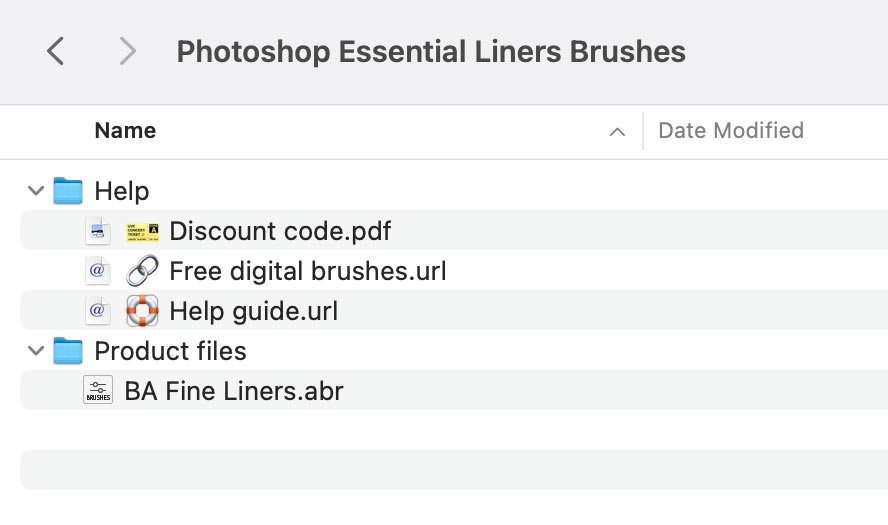
Task: Click the PDF document icon beside Discount code
Action: [97, 231]
